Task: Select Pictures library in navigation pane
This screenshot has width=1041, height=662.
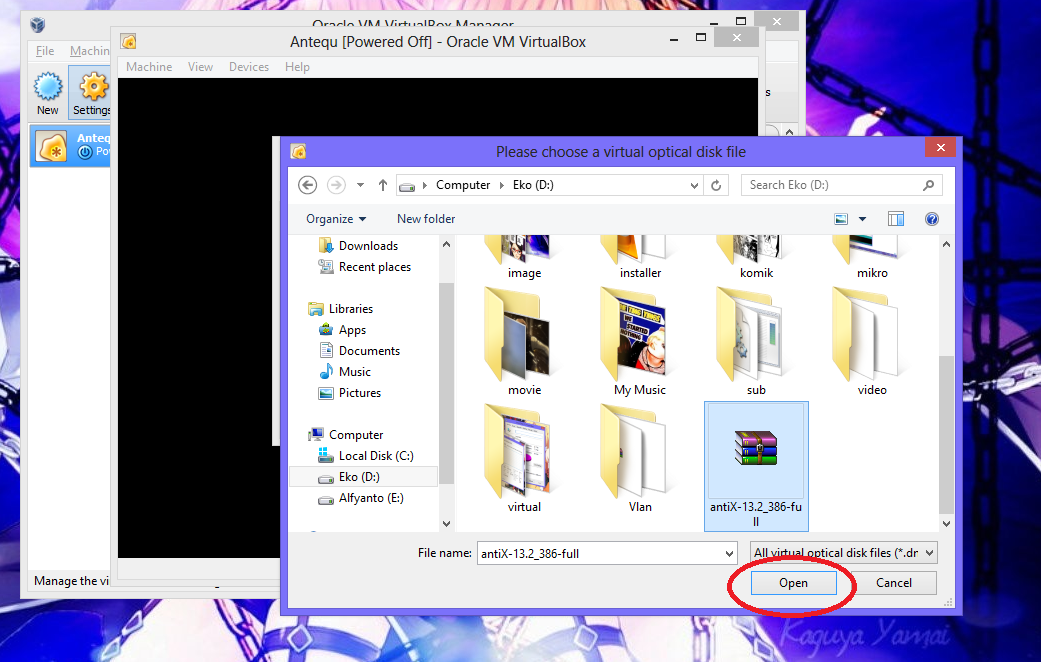Action: coord(359,393)
